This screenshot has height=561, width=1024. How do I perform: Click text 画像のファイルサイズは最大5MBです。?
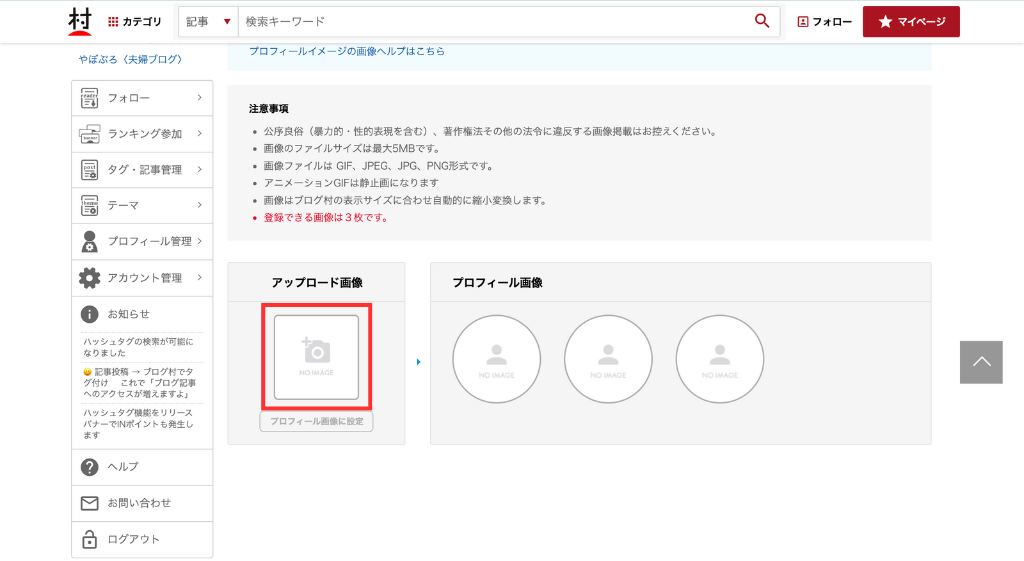click(x=352, y=148)
